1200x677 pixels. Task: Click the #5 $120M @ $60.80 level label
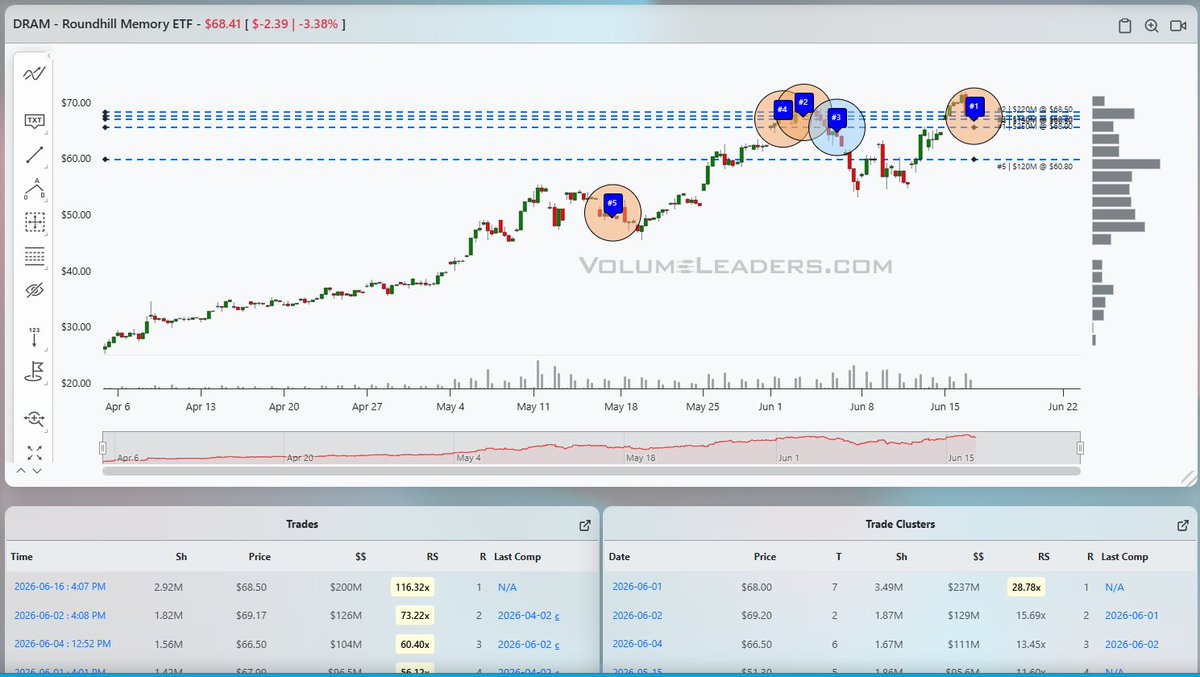click(1035, 166)
